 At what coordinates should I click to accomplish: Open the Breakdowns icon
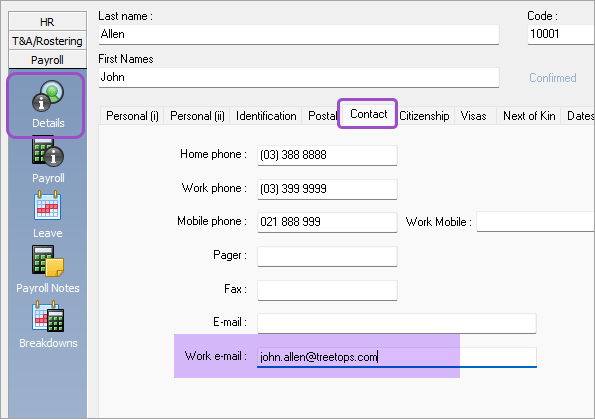pos(47,316)
